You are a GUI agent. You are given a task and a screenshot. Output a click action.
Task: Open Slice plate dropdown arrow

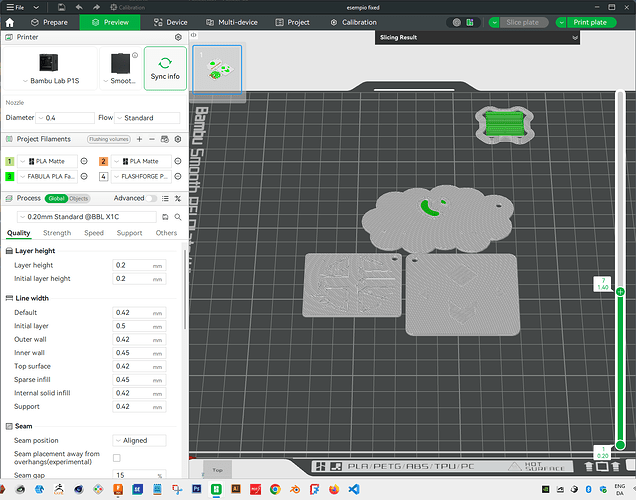(x=494, y=22)
